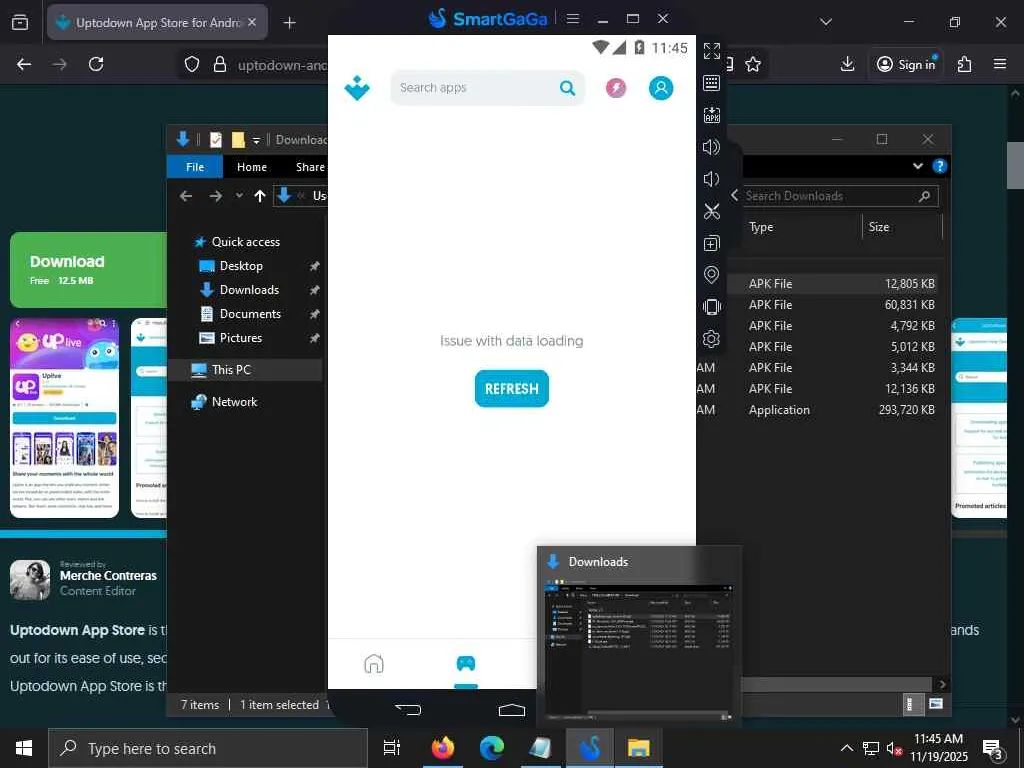Open Microsoft Edge from the taskbar
This screenshot has height=768, width=1024.
point(492,748)
